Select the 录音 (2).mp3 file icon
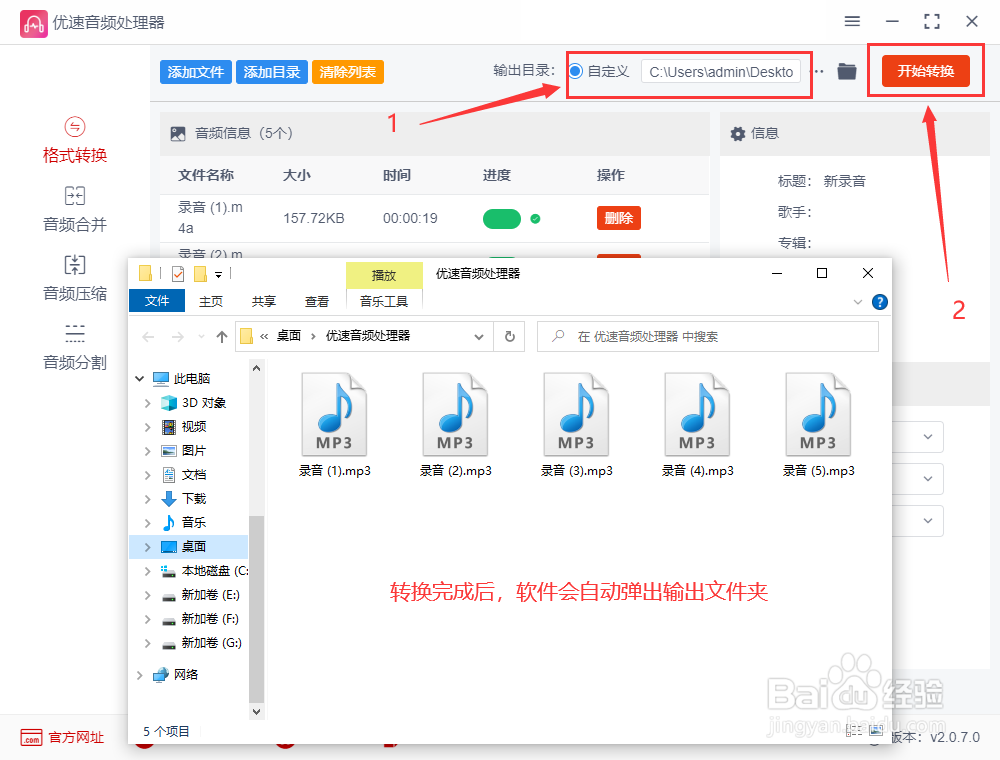1000x760 pixels. point(455,414)
